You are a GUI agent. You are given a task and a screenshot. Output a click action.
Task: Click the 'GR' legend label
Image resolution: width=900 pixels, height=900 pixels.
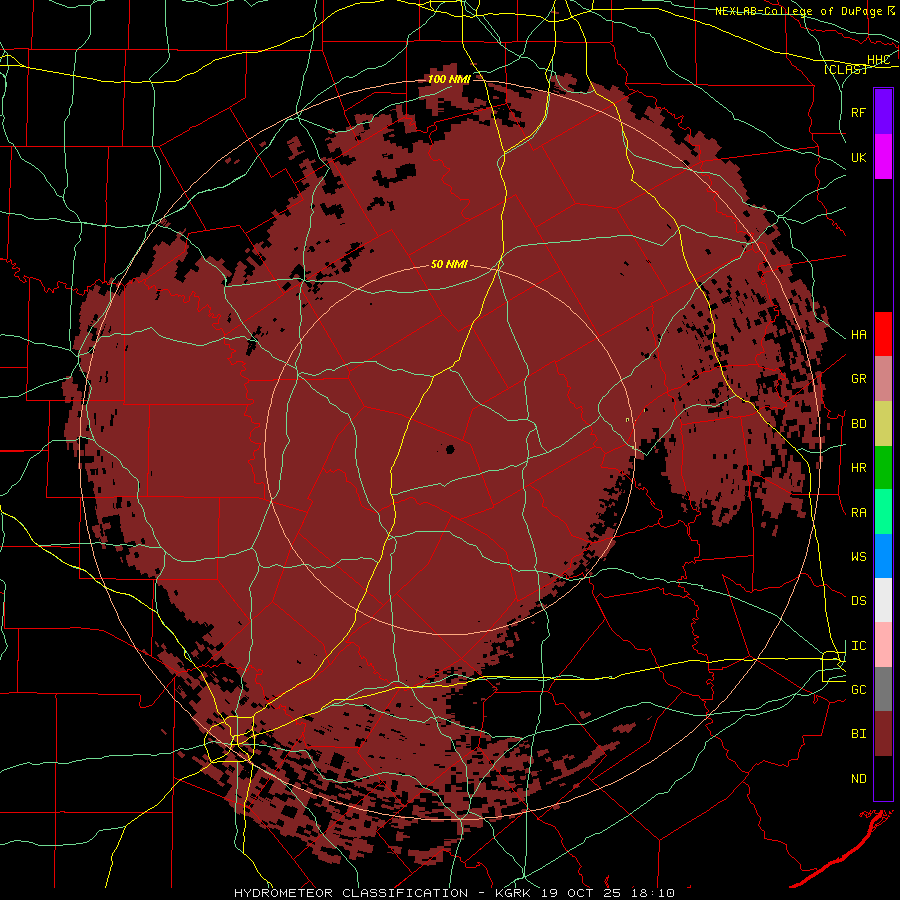tap(858, 379)
